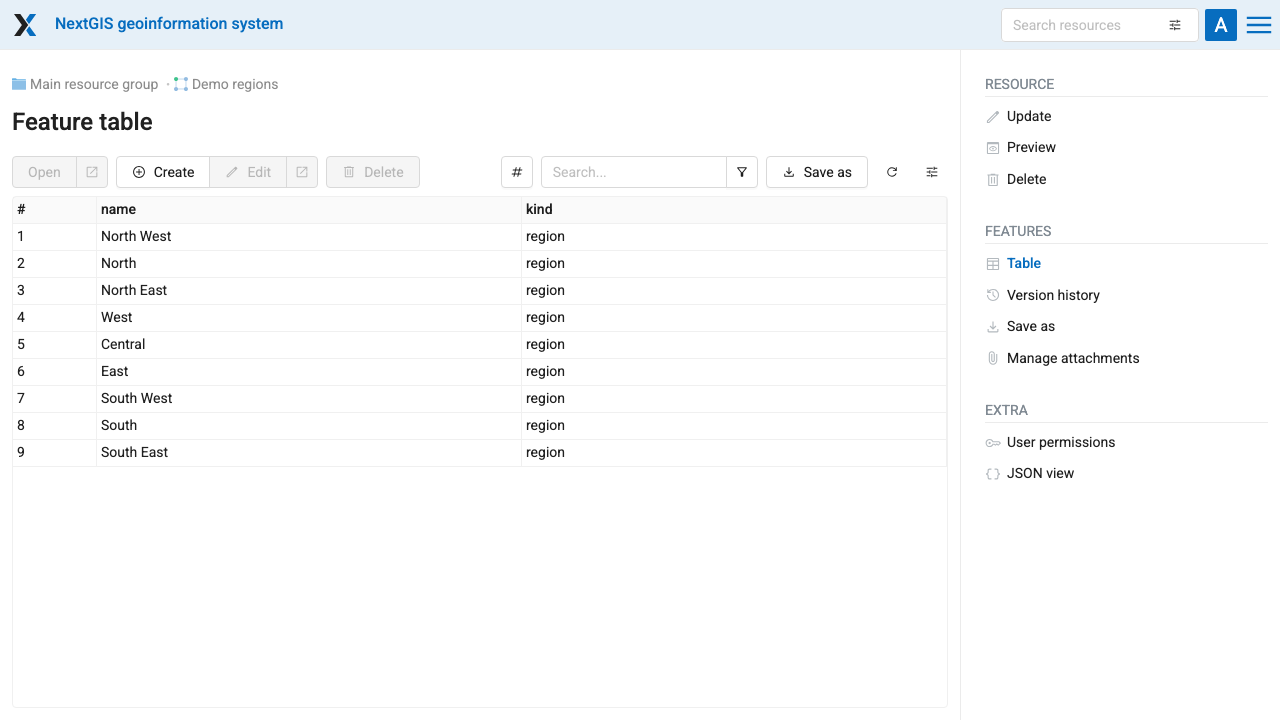
Task: Open the table filter funnel
Action: (742, 172)
